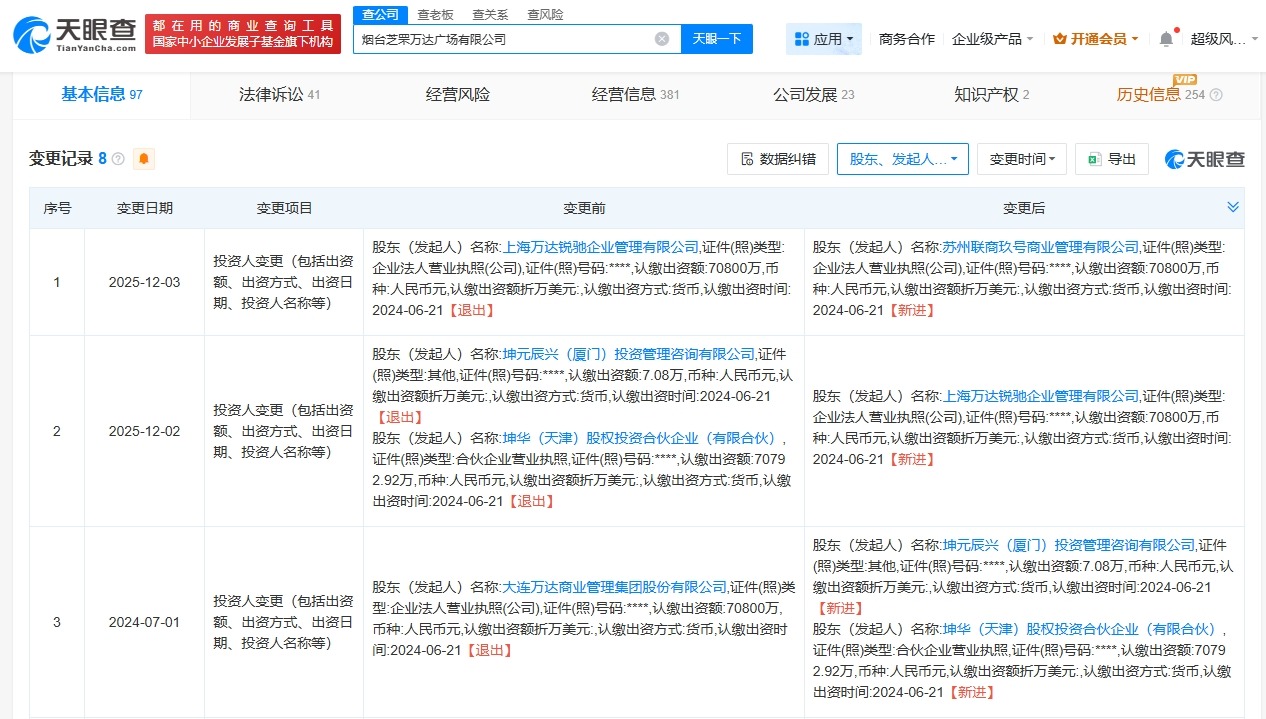The width and height of the screenshot is (1266, 719).
Task: Expand the 企业级产品 dropdown
Action: tap(989, 37)
